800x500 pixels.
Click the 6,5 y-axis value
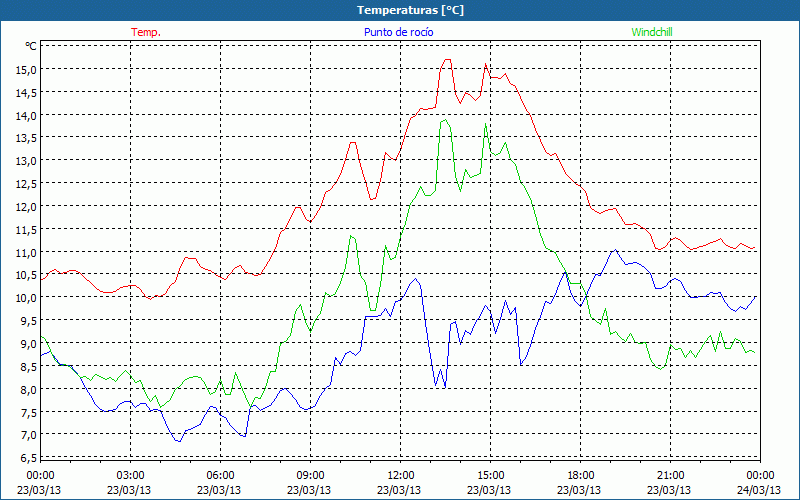coord(29,458)
